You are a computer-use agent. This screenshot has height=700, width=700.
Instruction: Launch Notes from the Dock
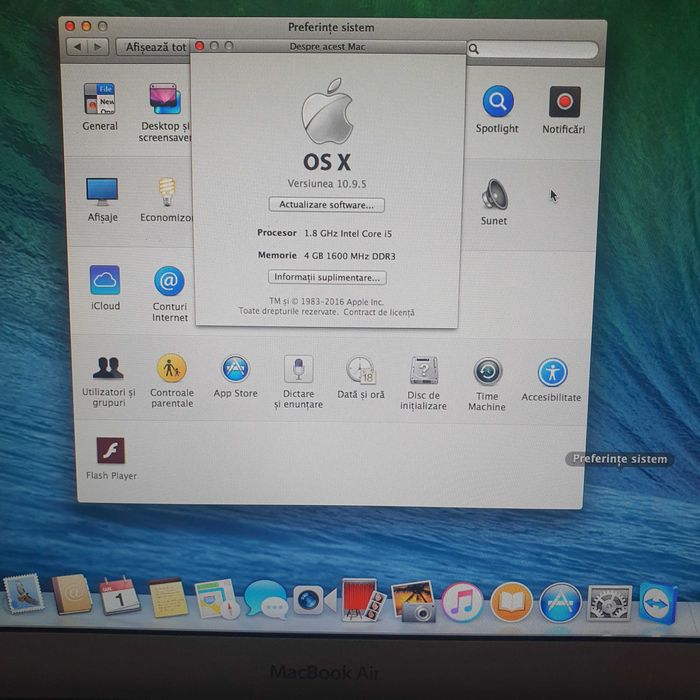(x=168, y=597)
